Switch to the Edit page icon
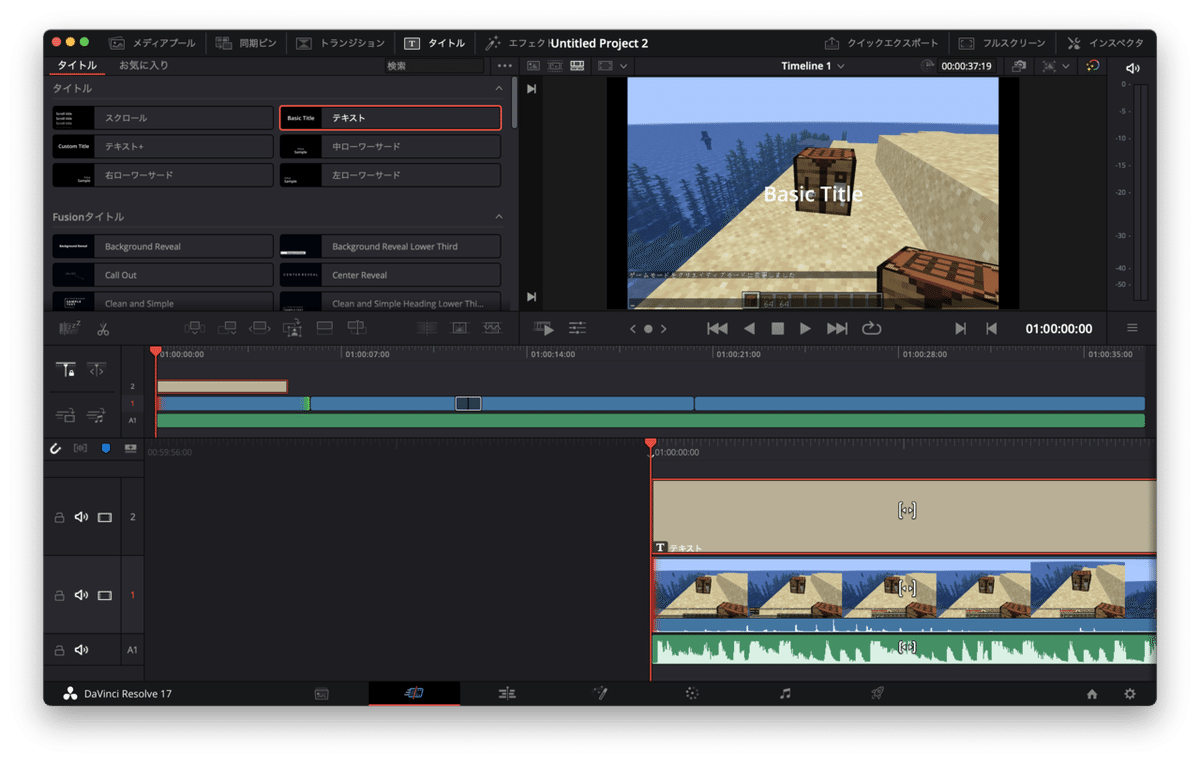Viewport: 1200px width, 763px height. (x=507, y=693)
